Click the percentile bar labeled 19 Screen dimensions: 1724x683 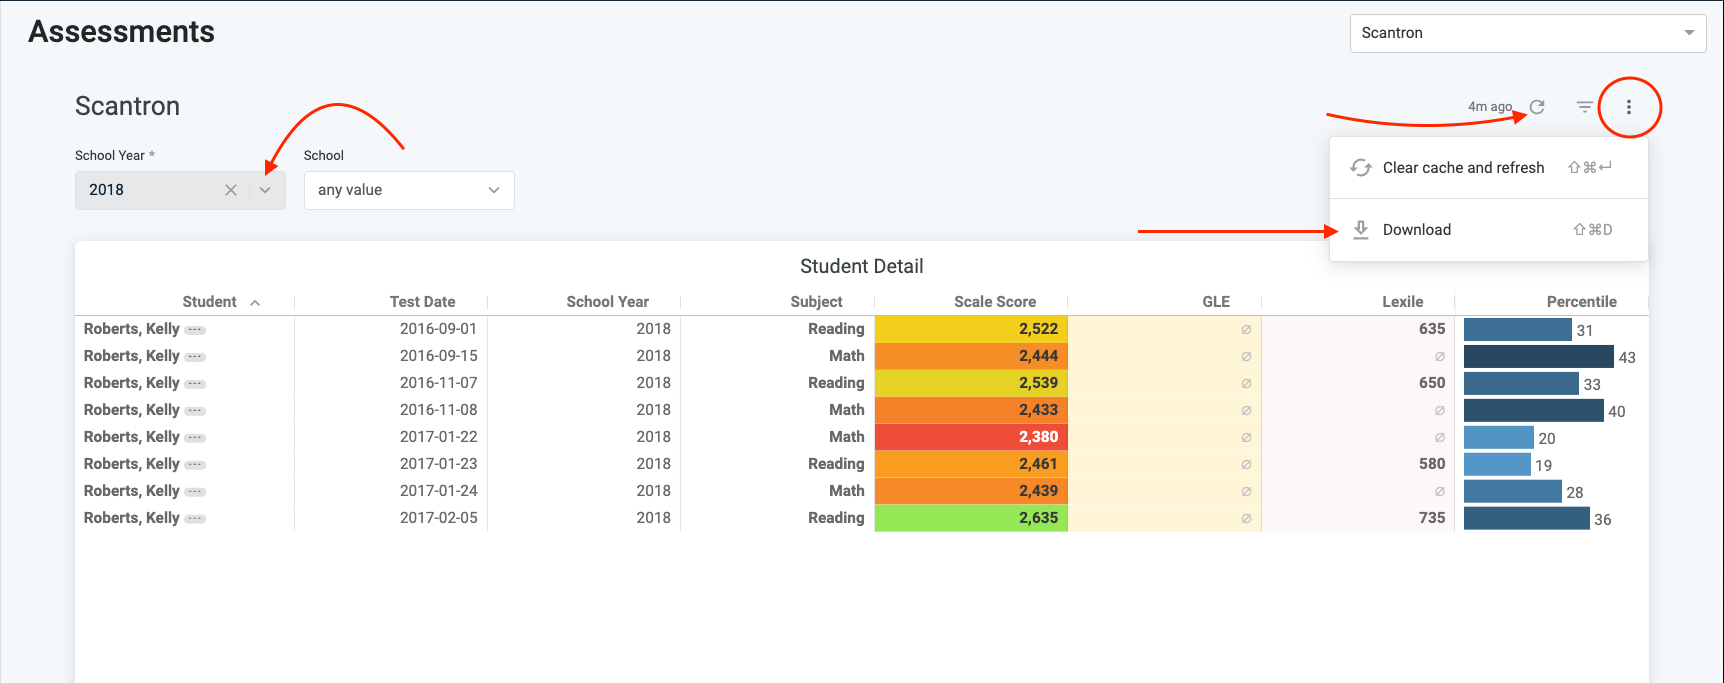pyautogui.click(x=1497, y=464)
